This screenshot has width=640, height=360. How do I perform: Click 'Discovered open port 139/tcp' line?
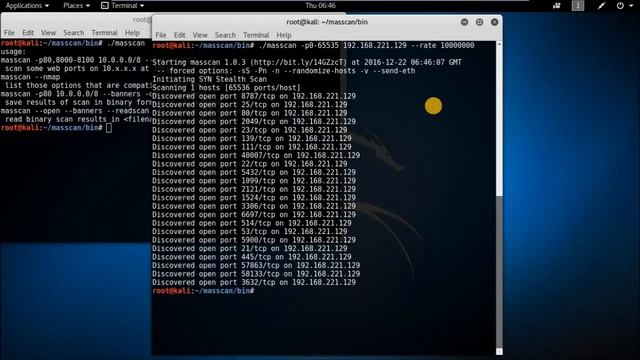coord(252,138)
